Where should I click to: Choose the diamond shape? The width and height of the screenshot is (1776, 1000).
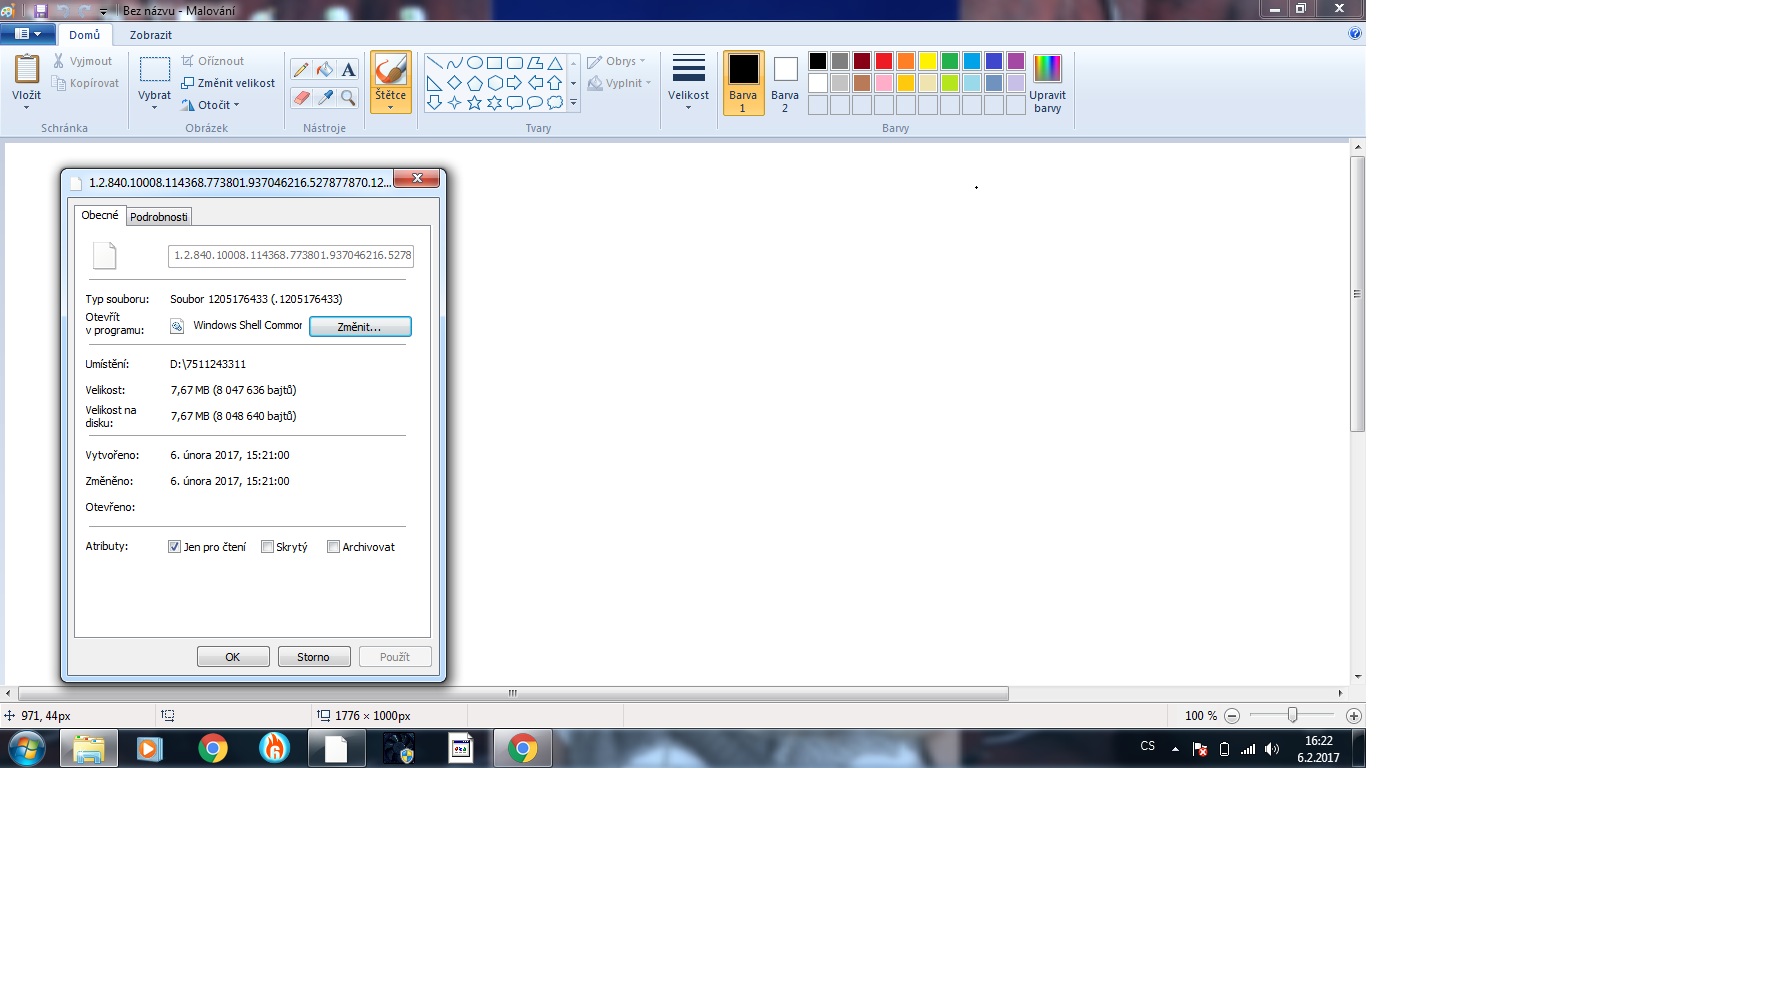pos(455,83)
